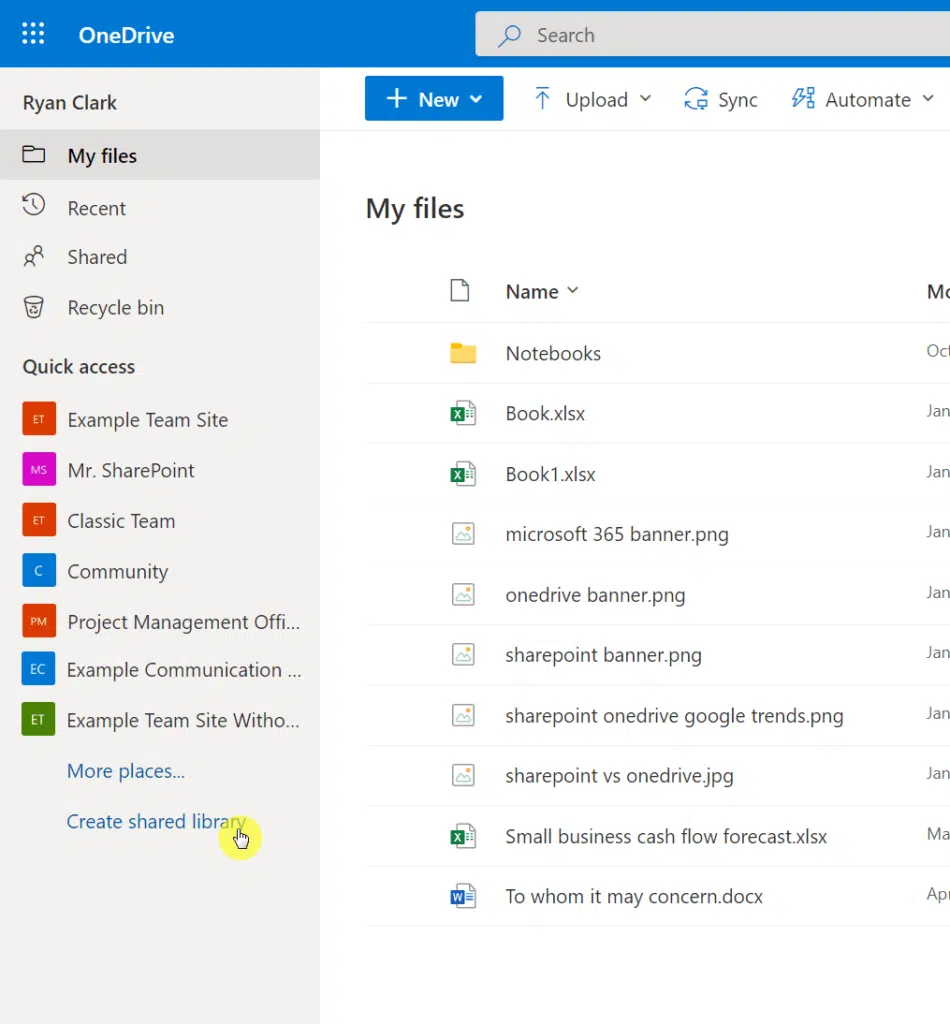Open sharepoint banner.png file

click(603, 655)
